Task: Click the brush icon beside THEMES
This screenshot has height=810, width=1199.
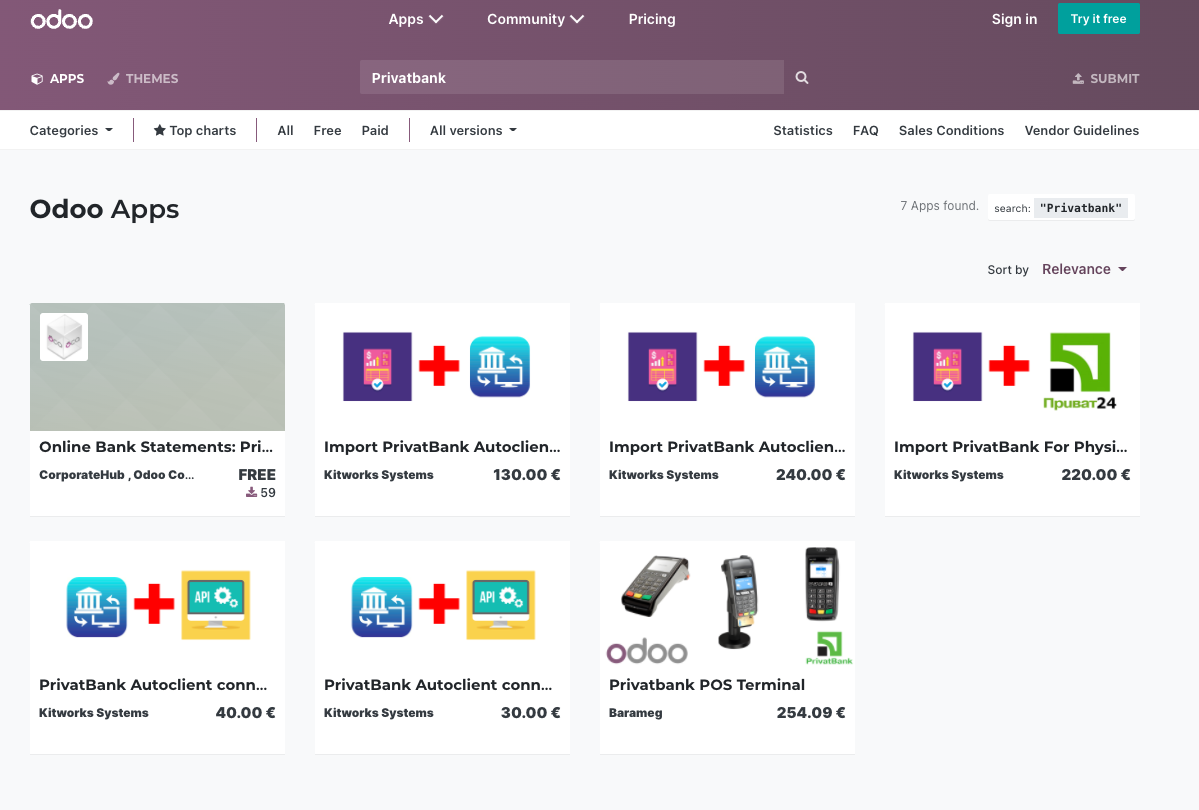Action: point(113,79)
